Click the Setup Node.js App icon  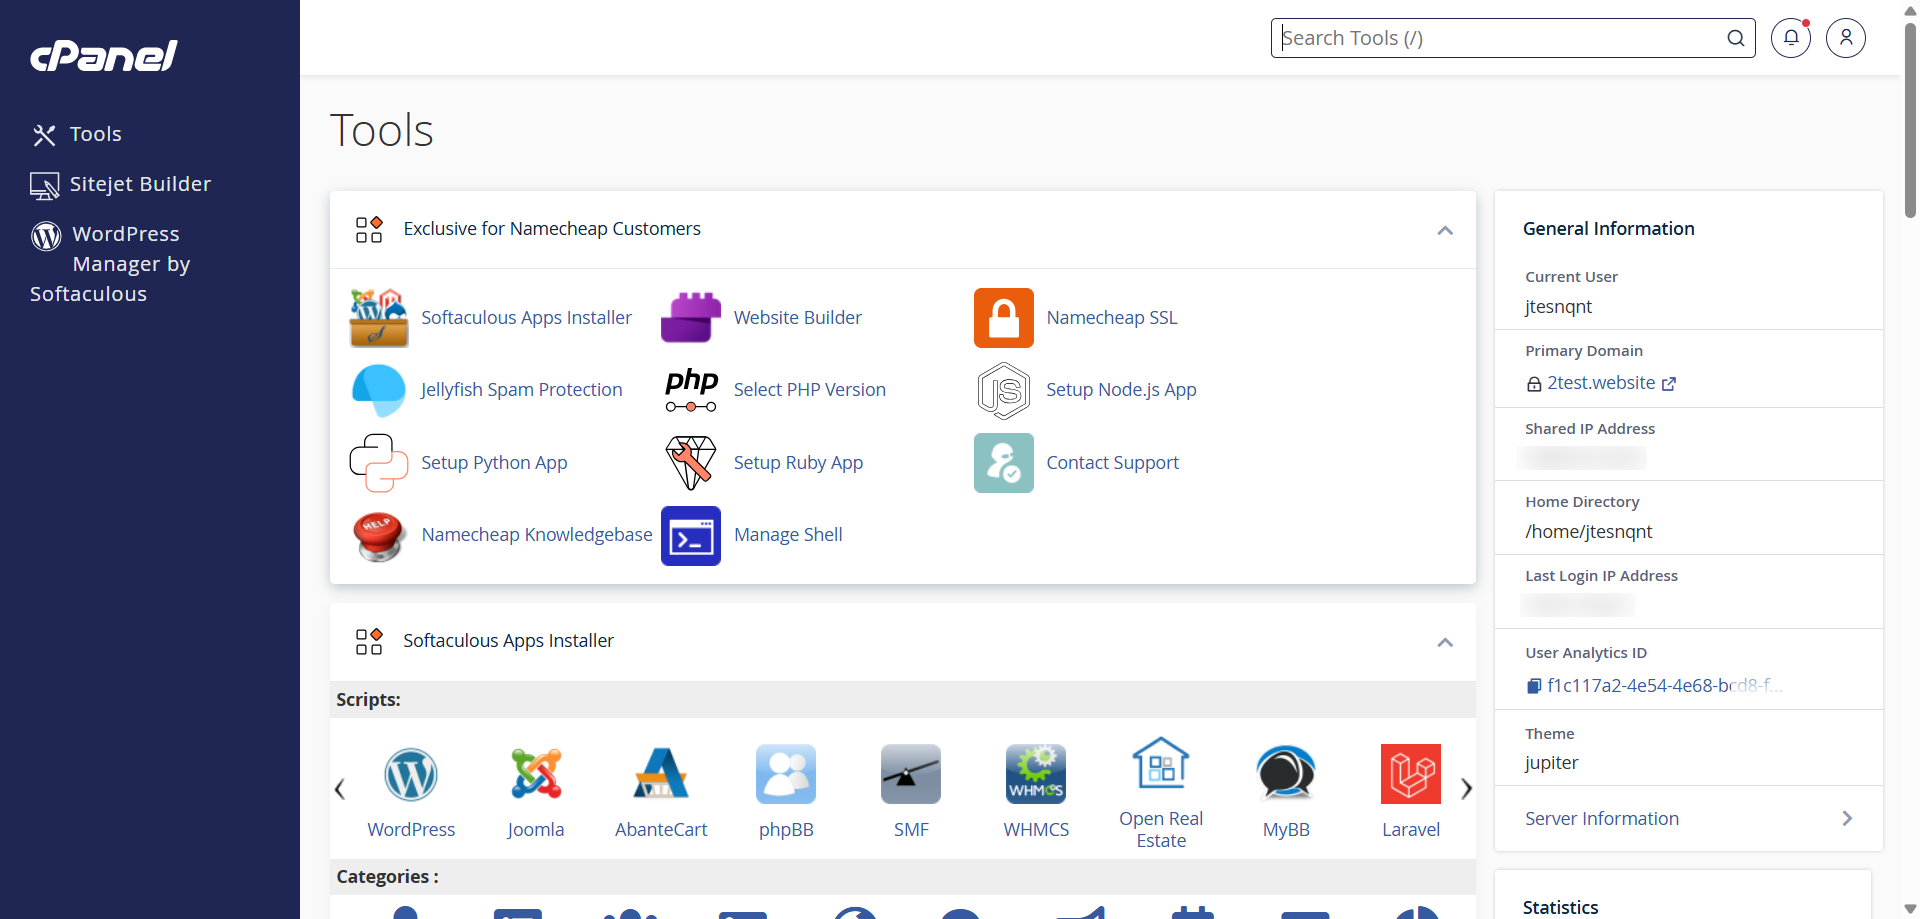click(1004, 390)
